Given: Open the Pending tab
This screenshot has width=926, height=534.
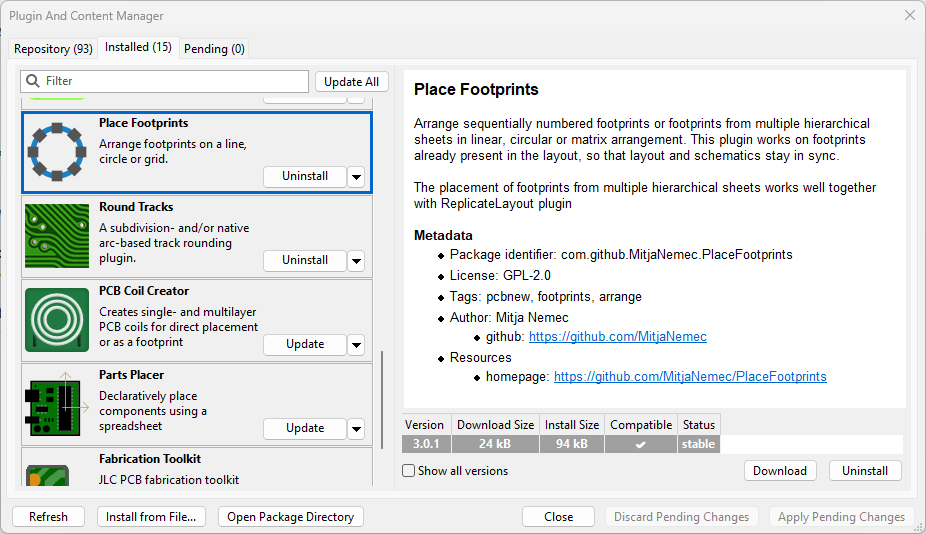Looking at the screenshot, I should pyautogui.click(x=214, y=48).
